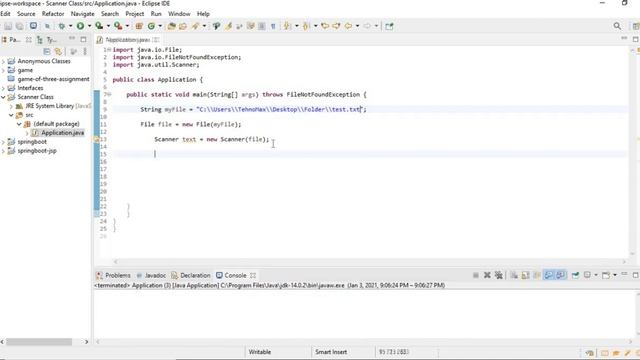Click the Last Edit Location icon

pyautogui.click(x=325, y=26)
